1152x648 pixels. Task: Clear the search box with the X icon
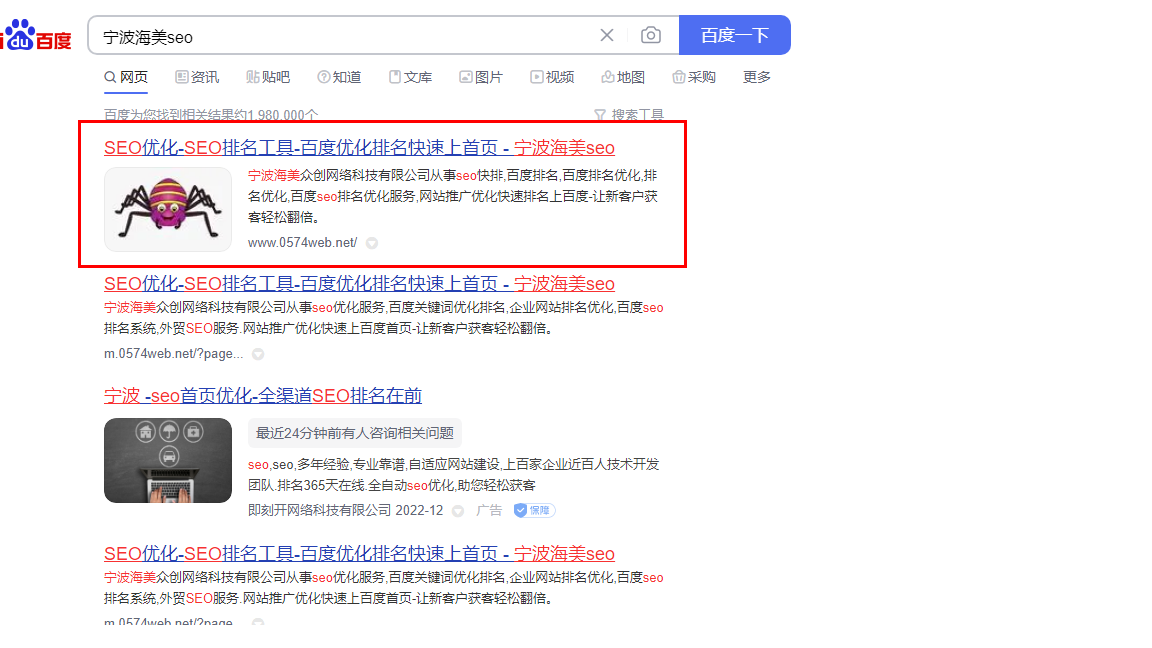click(607, 35)
